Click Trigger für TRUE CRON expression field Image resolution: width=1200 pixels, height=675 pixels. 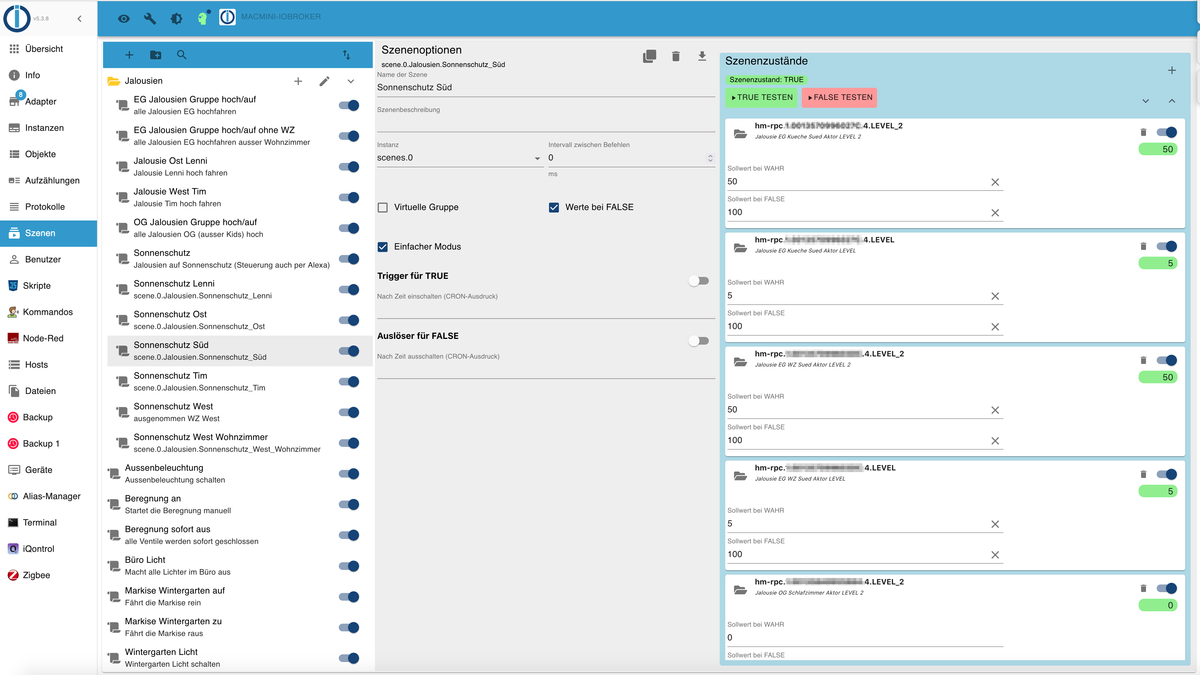[546, 309]
